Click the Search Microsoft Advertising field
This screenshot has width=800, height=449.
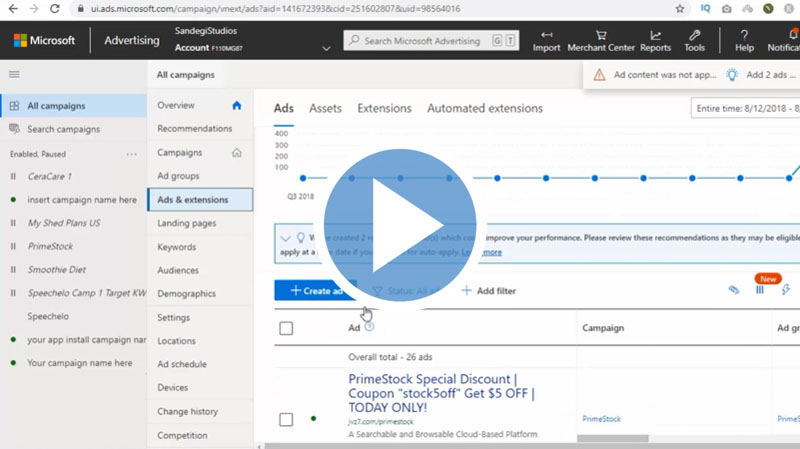click(431, 41)
